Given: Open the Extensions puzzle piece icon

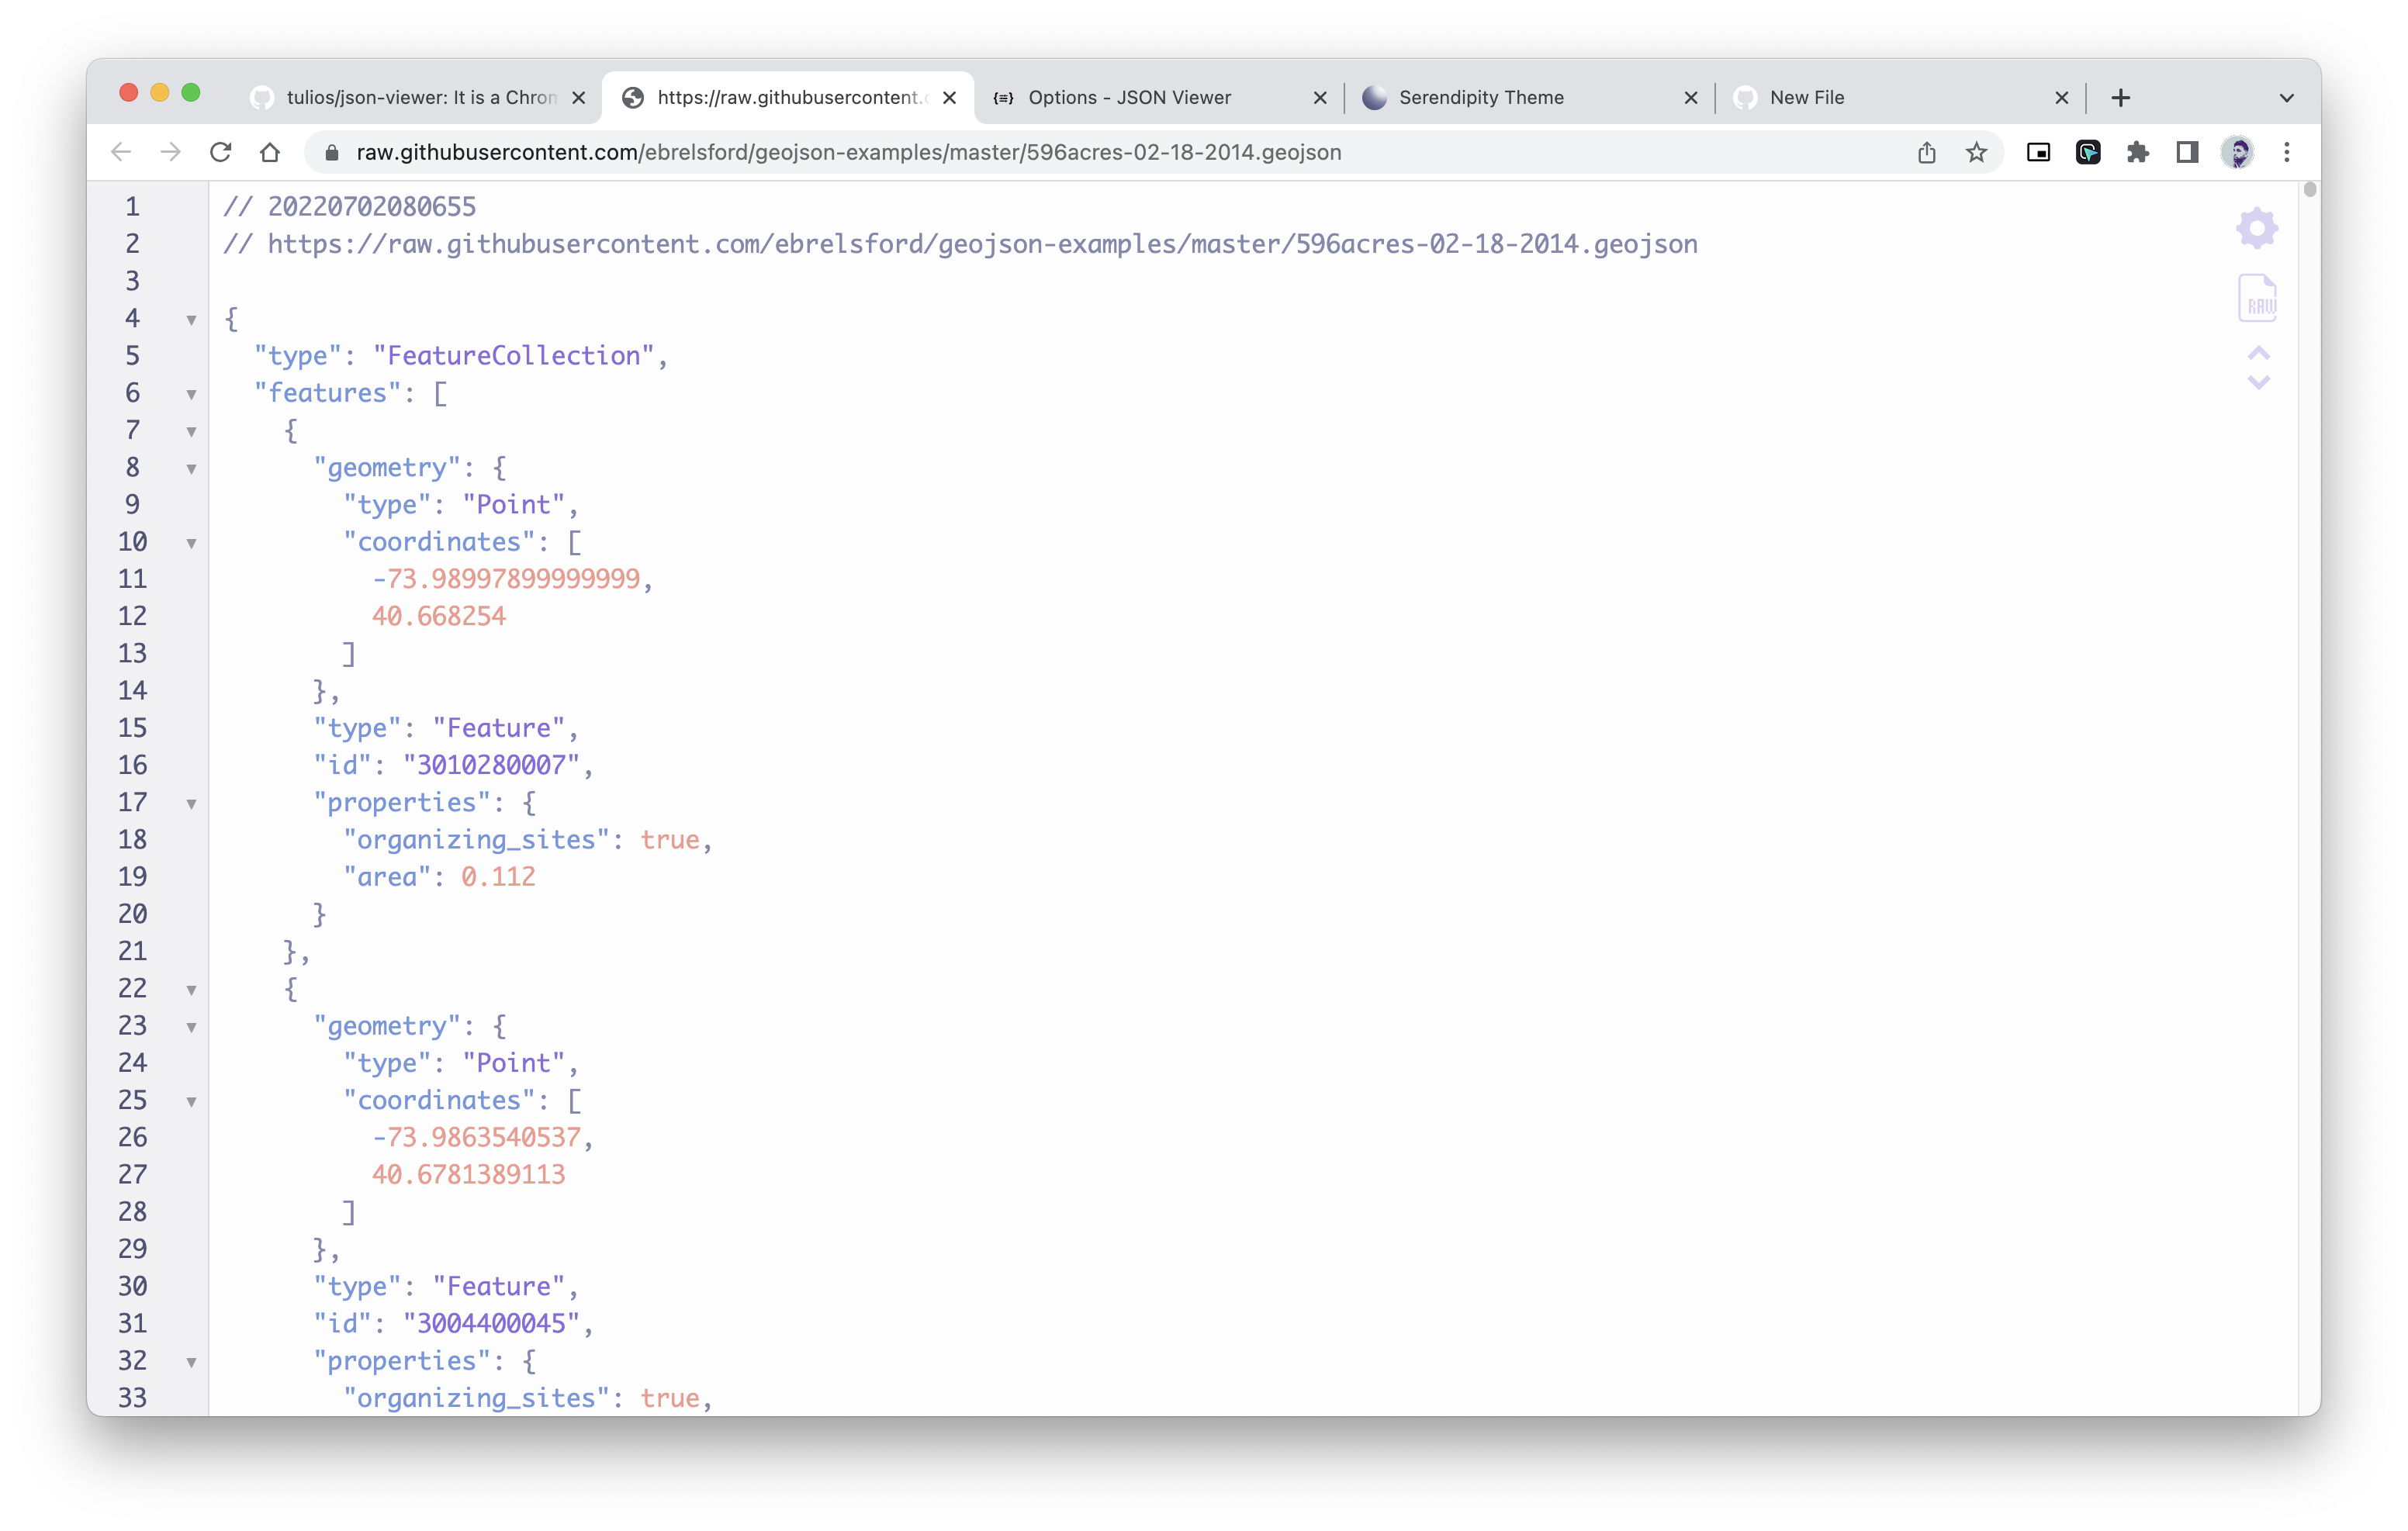Looking at the screenshot, I should [2138, 153].
